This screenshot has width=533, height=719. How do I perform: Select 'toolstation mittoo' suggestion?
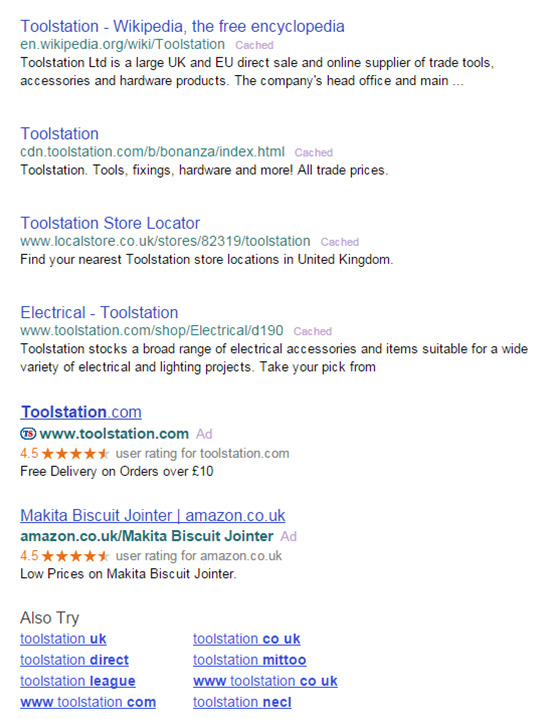tap(250, 660)
